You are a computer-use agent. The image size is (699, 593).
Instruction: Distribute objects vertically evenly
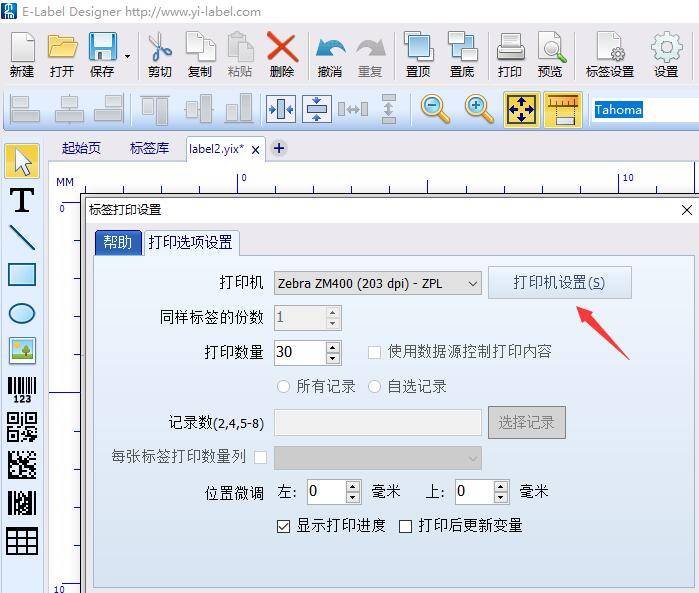tap(389, 109)
